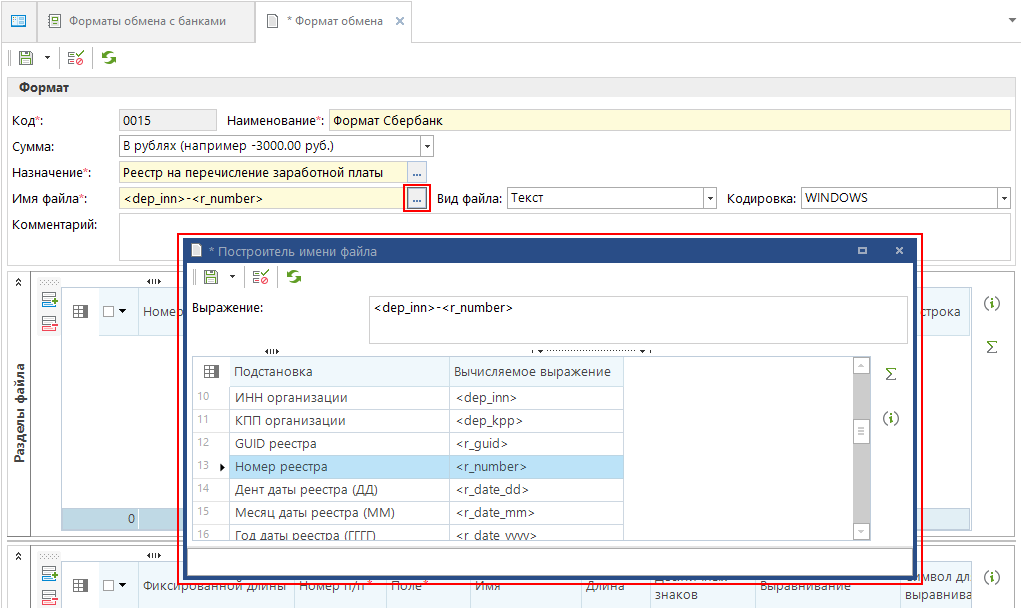Click the save icon in the file name builder dialog
The width and height of the screenshot is (1021, 608).
[x=211, y=277]
